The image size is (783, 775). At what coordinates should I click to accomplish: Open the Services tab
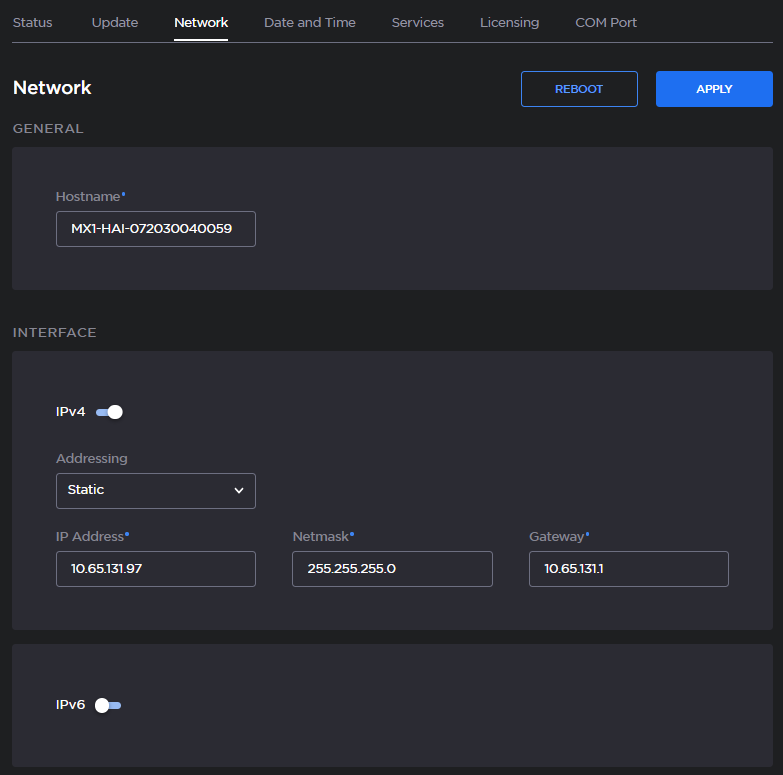(x=417, y=22)
